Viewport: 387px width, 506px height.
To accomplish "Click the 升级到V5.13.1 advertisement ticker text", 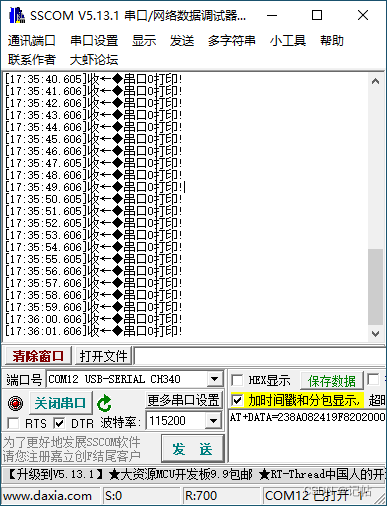I will coord(55,474).
